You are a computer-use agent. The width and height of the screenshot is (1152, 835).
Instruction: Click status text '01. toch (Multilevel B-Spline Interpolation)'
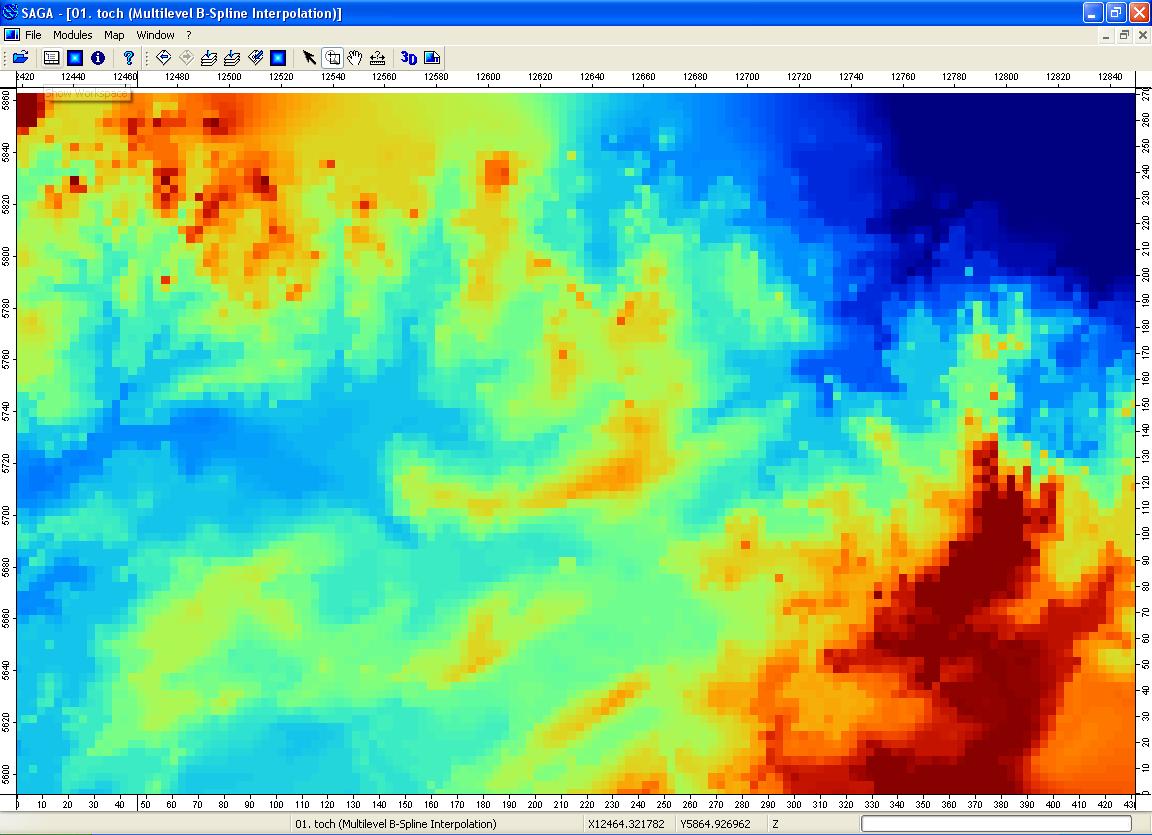(396, 824)
